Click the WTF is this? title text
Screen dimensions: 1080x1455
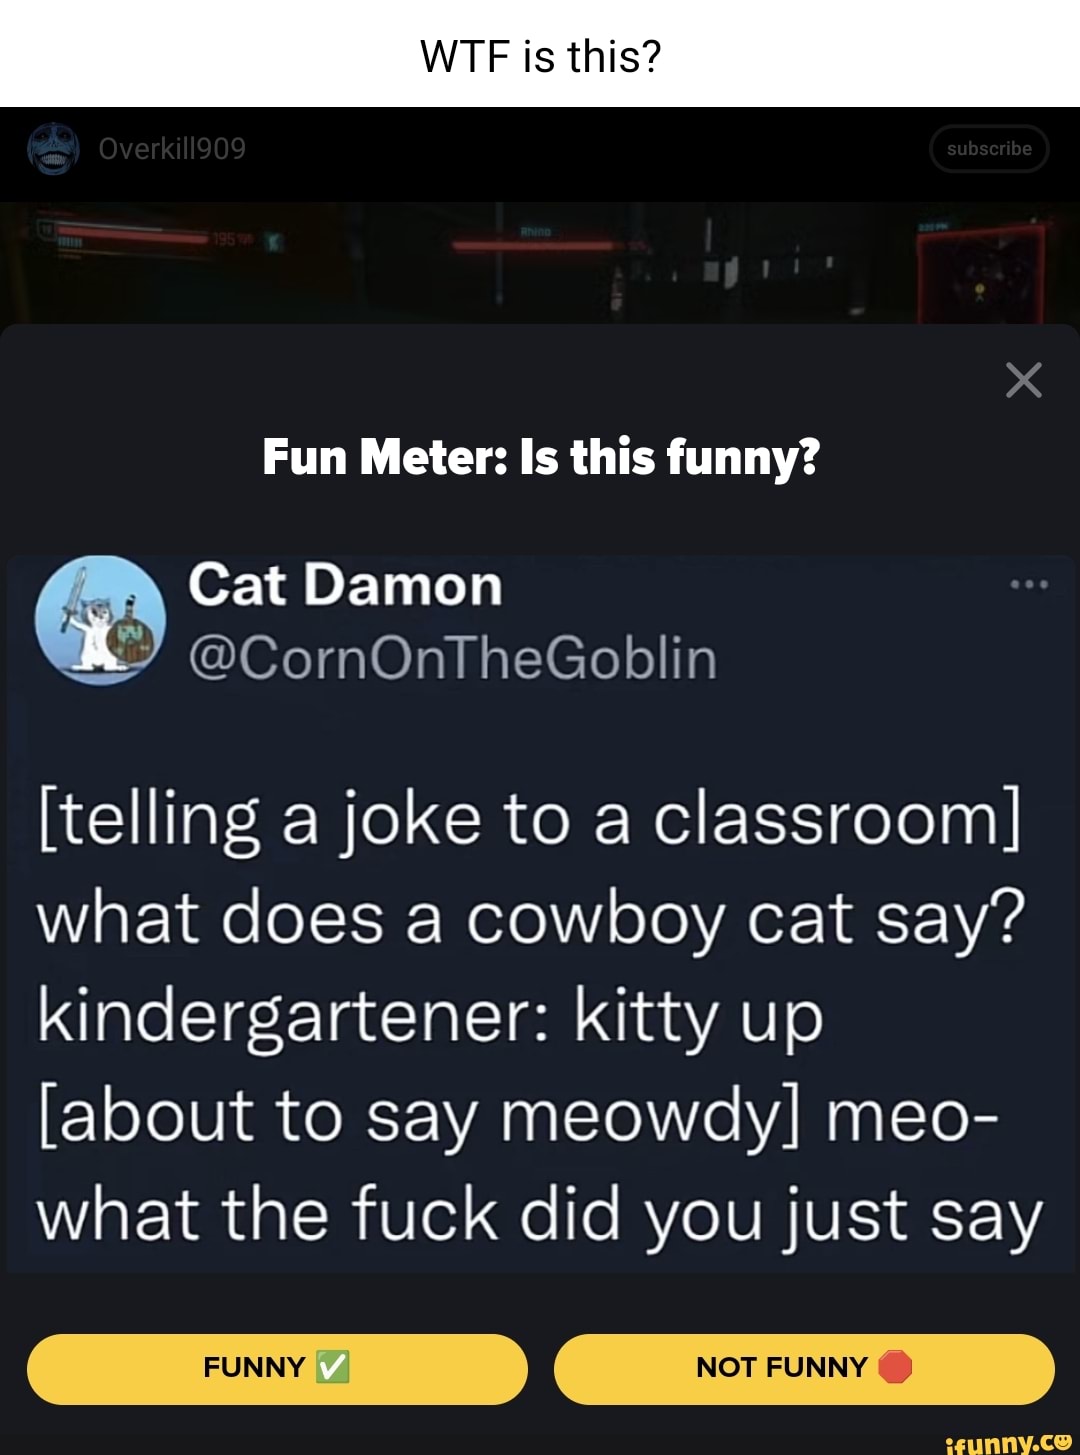coord(540,57)
